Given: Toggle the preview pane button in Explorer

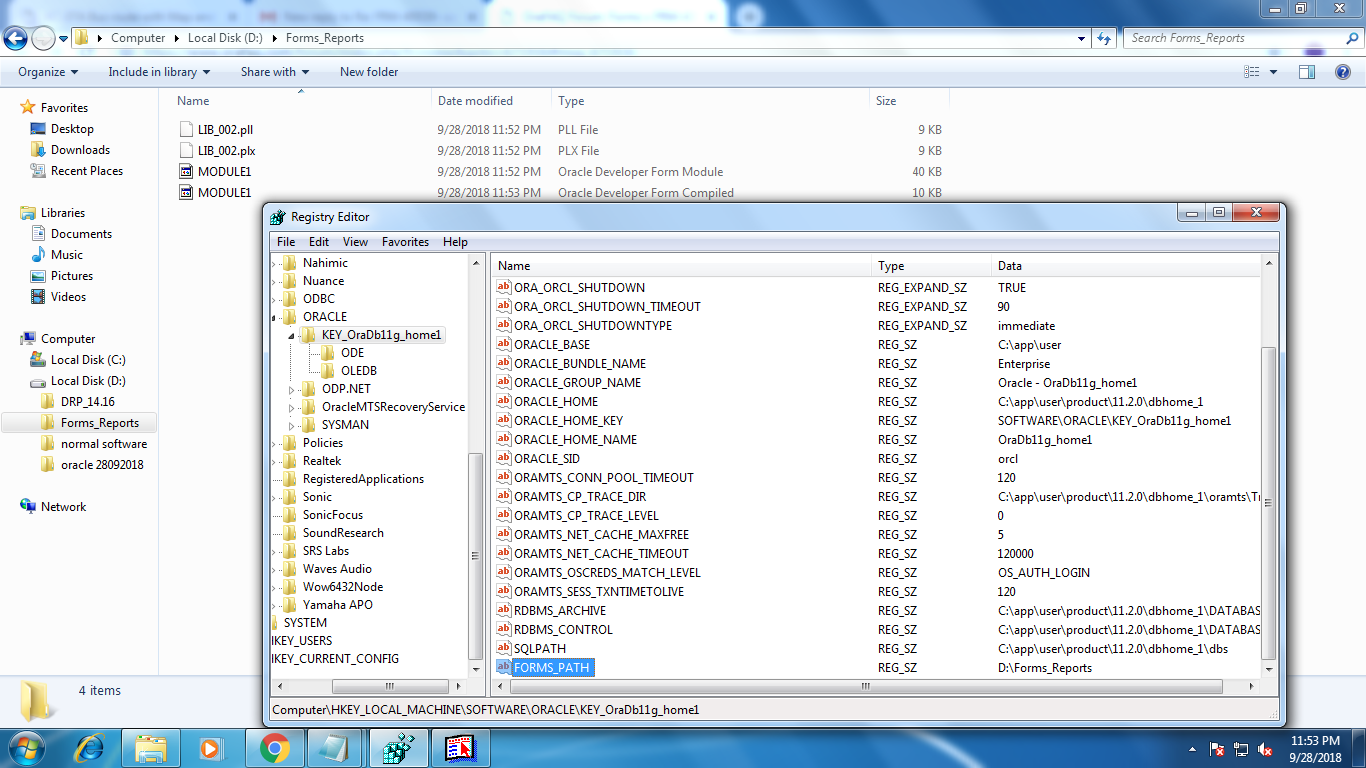Looking at the screenshot, I should tap(1306, 72).
